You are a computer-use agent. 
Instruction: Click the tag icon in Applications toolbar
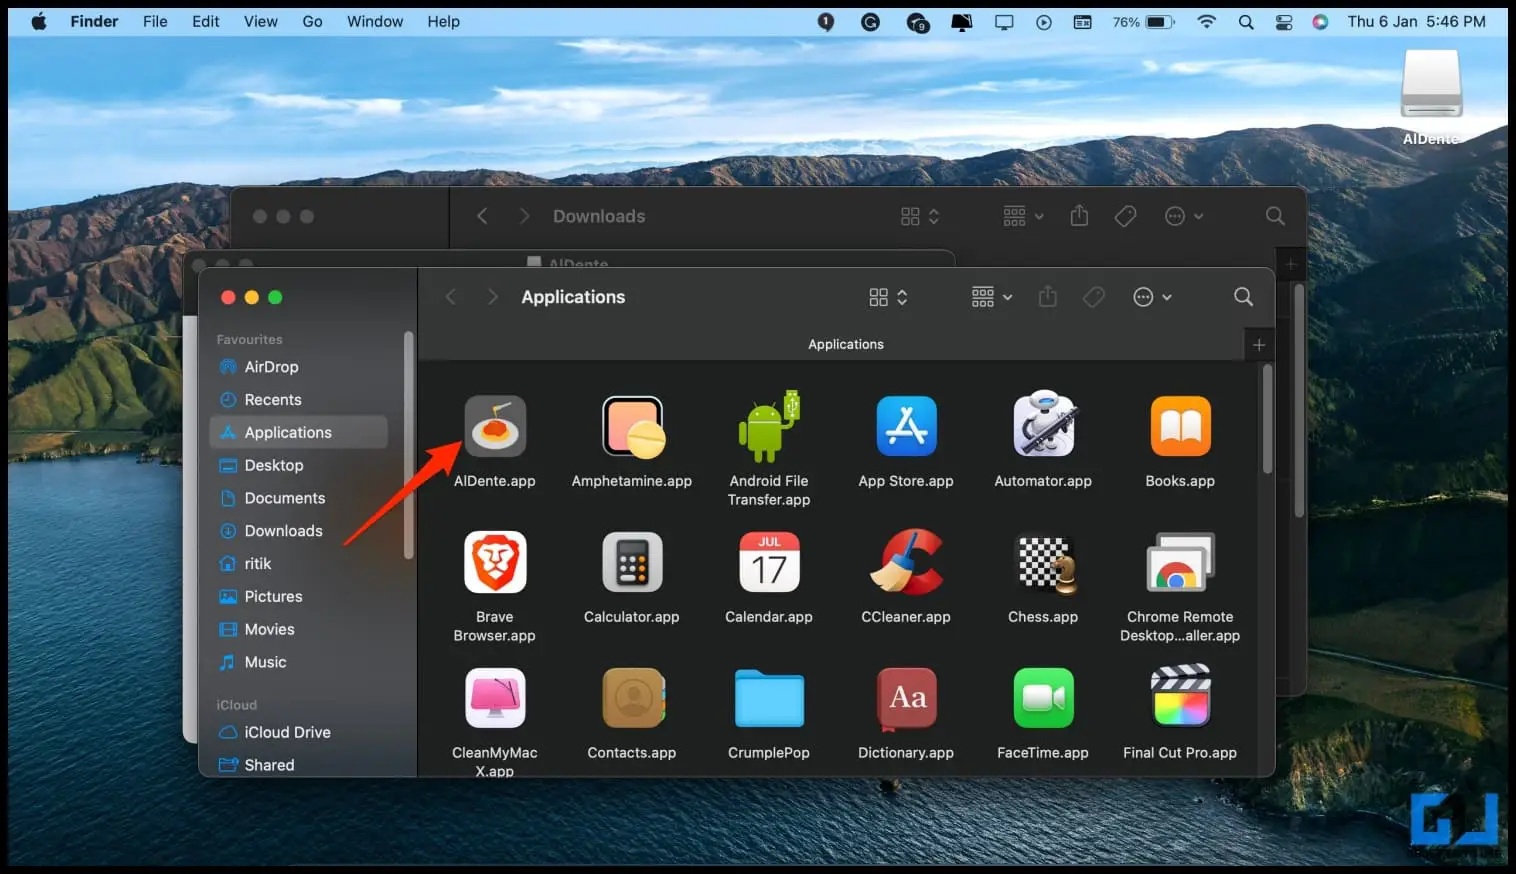[1094, 297]
